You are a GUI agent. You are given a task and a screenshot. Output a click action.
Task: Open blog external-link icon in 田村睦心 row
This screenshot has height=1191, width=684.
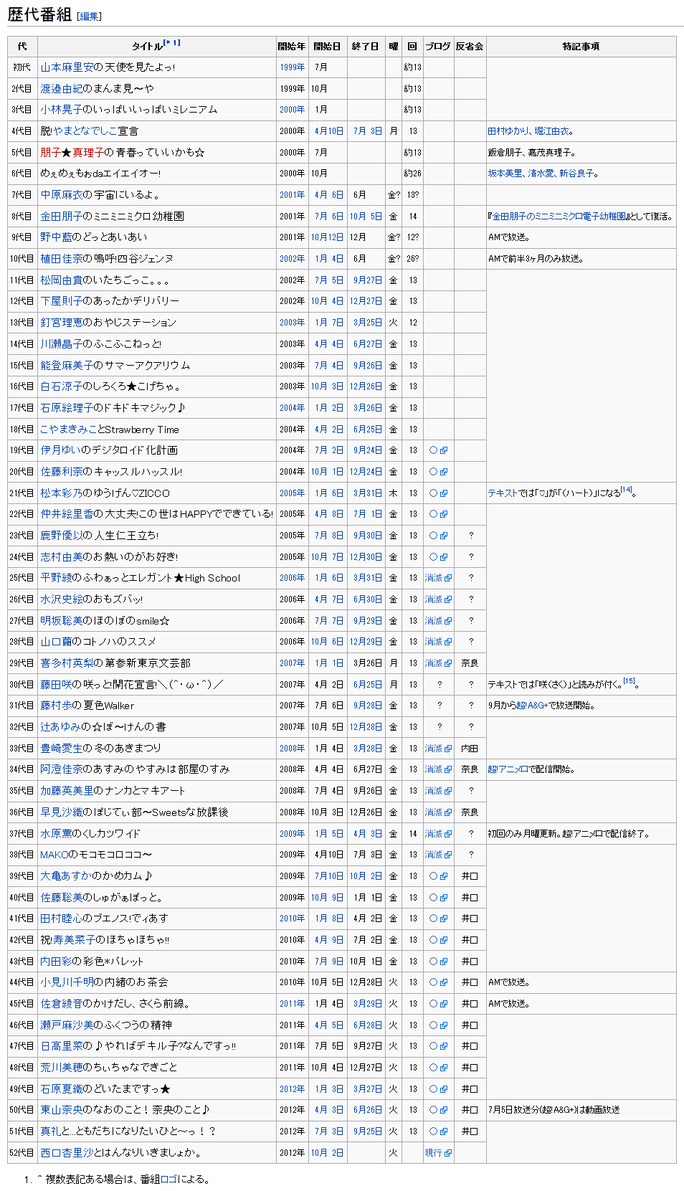click(443, 918)
